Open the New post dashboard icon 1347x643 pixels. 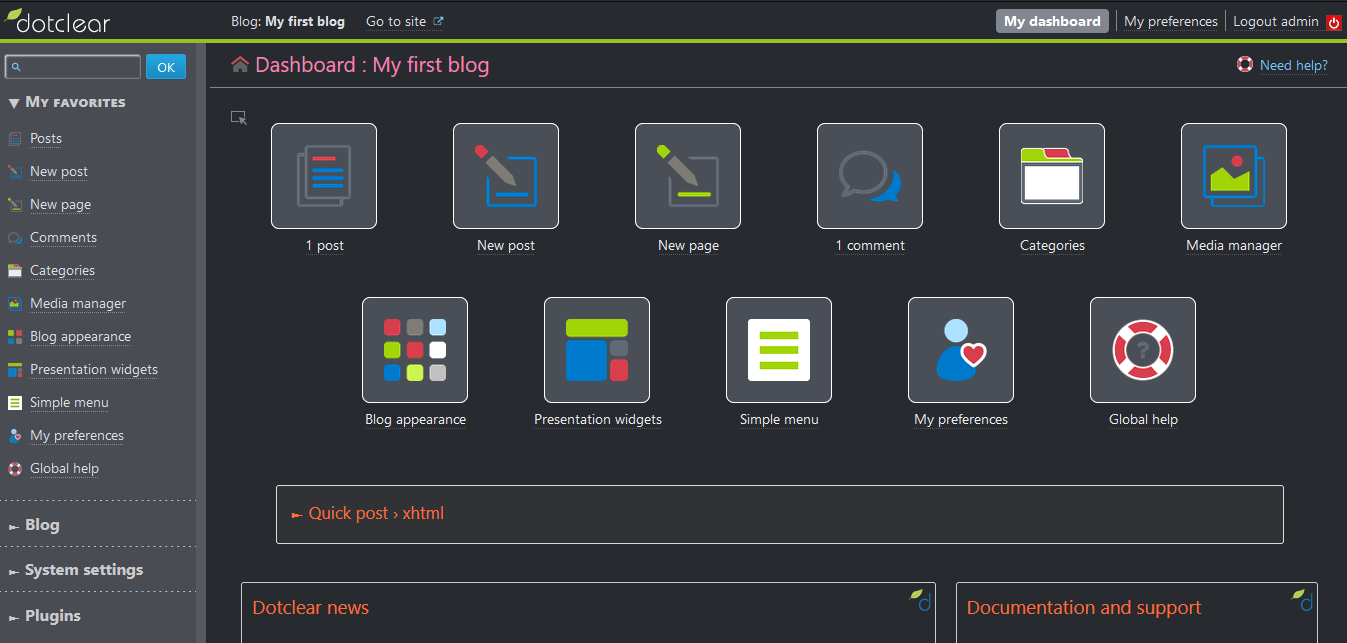[x=506, y=176]
